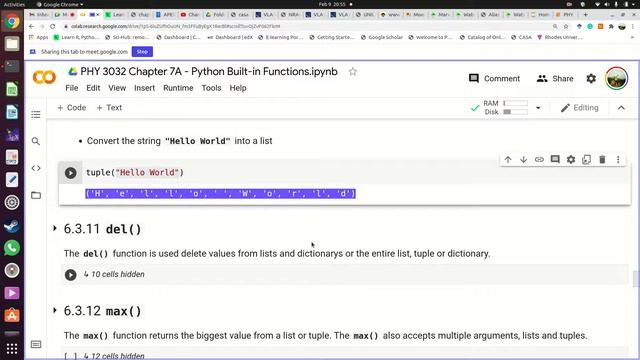640x360 pixels.
Task: Click the page vertical scrollbar thumb
Action: pyautogui.click(x=636, y=279)
